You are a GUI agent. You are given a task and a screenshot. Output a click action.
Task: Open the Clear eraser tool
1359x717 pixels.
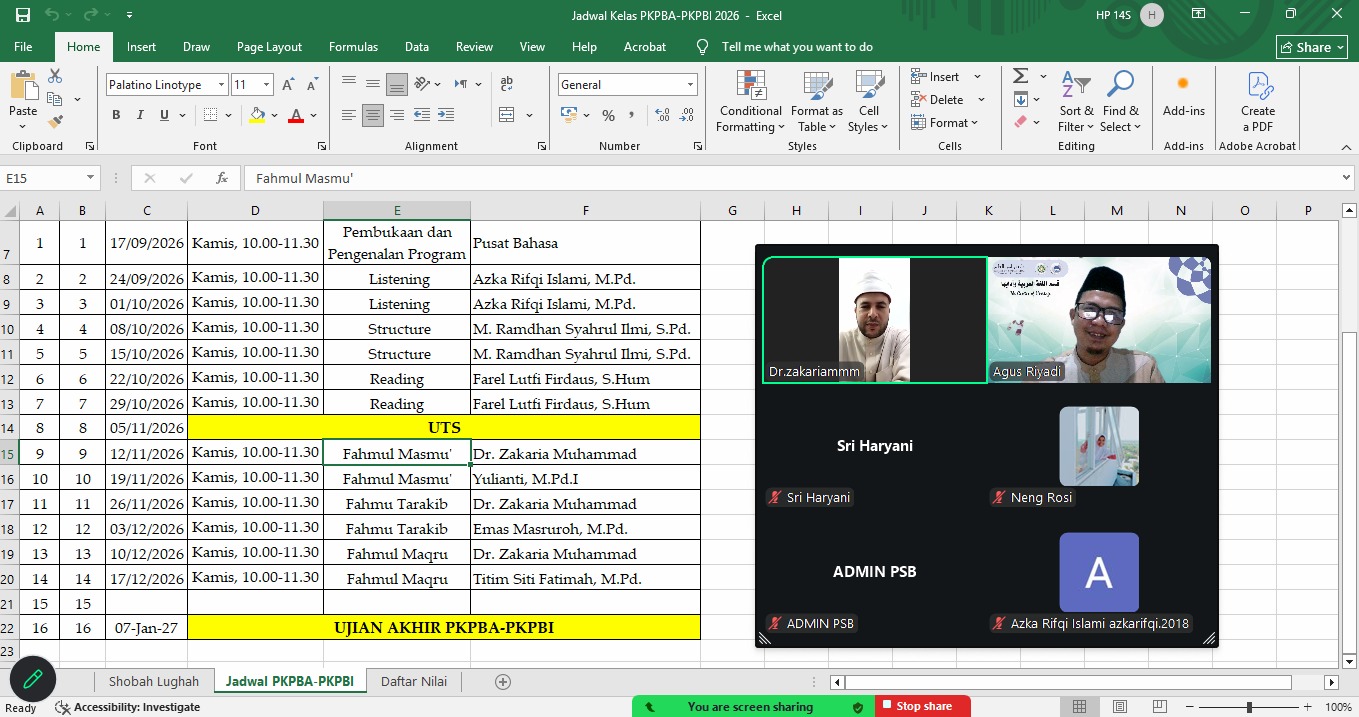pos(1020,122)
